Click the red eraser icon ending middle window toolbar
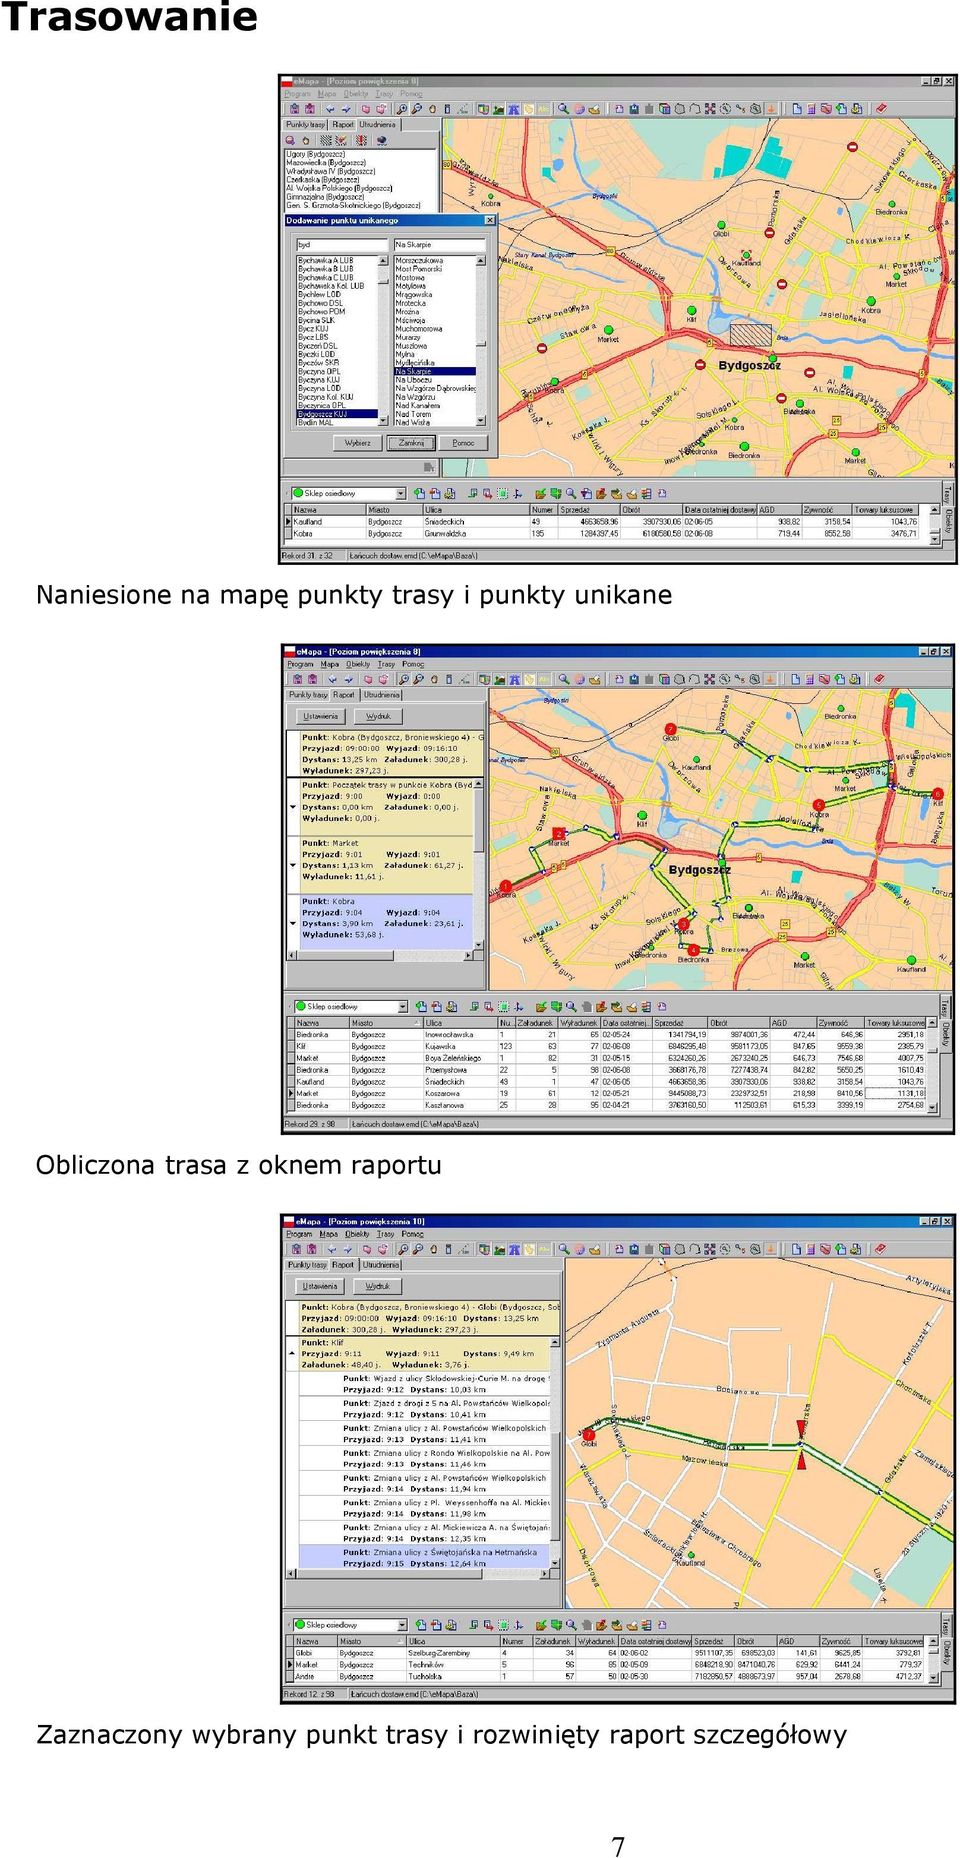960x1858 pixels. click(x=880, y=679)
